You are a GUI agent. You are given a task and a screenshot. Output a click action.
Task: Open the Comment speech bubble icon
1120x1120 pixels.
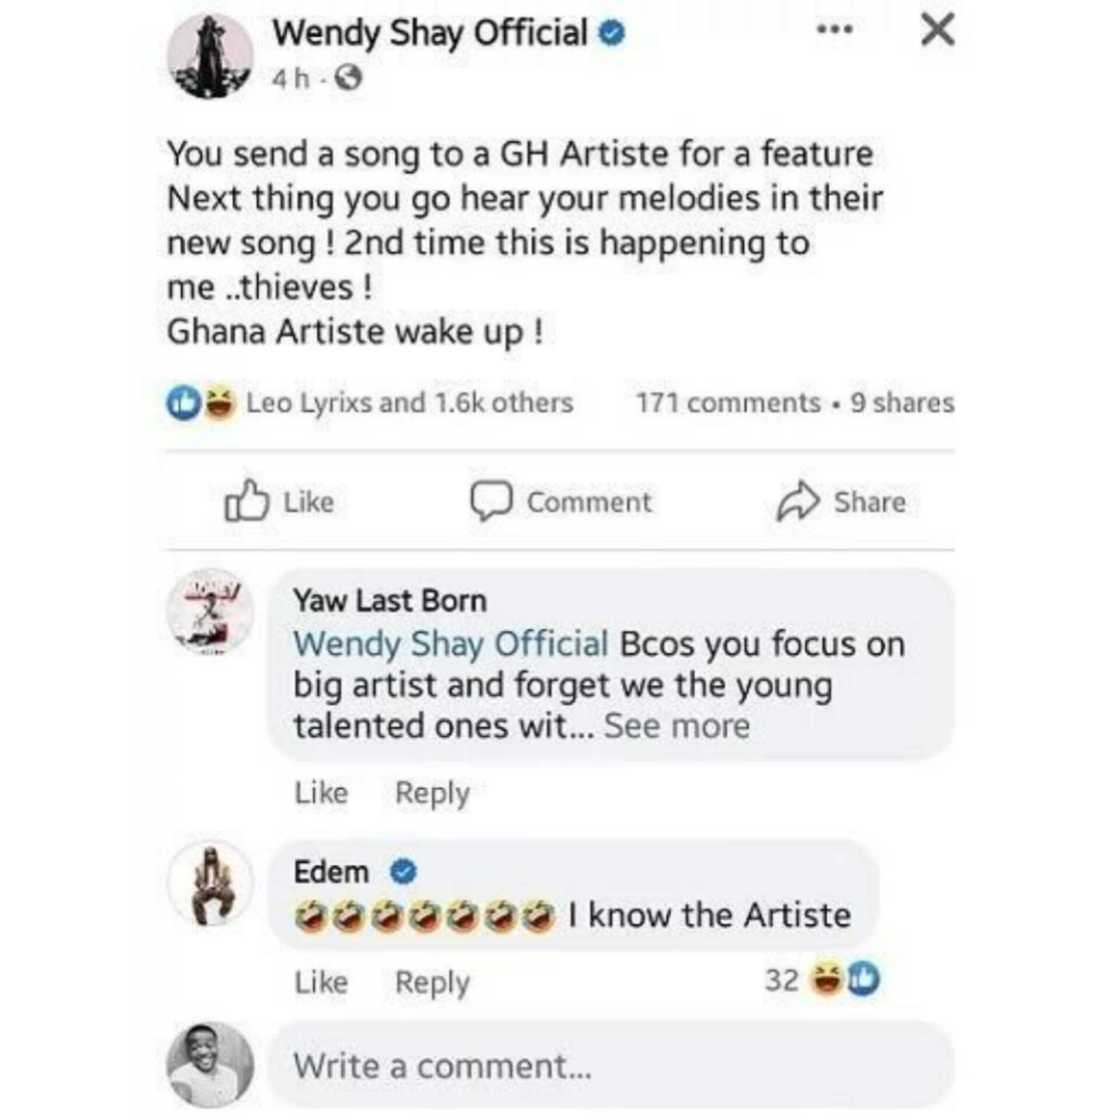(x=494, y=501)
